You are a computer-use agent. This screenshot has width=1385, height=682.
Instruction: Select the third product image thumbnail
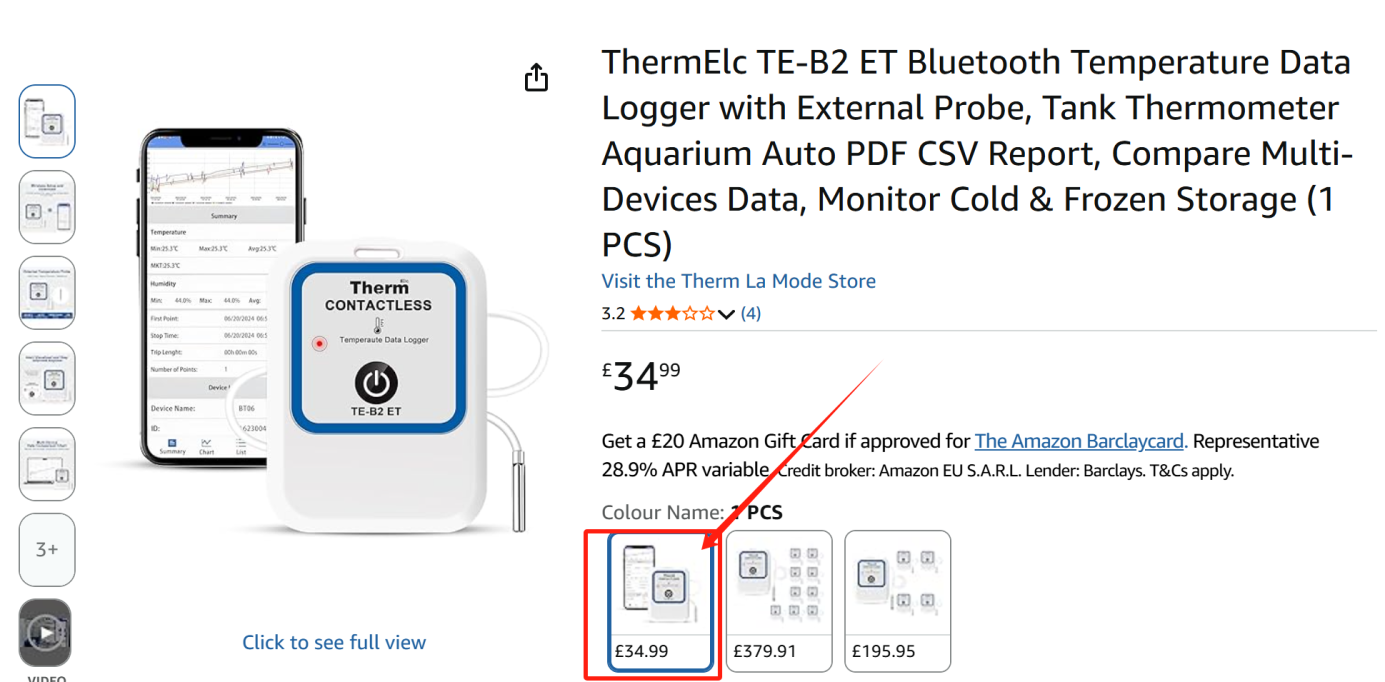(47, 293)
